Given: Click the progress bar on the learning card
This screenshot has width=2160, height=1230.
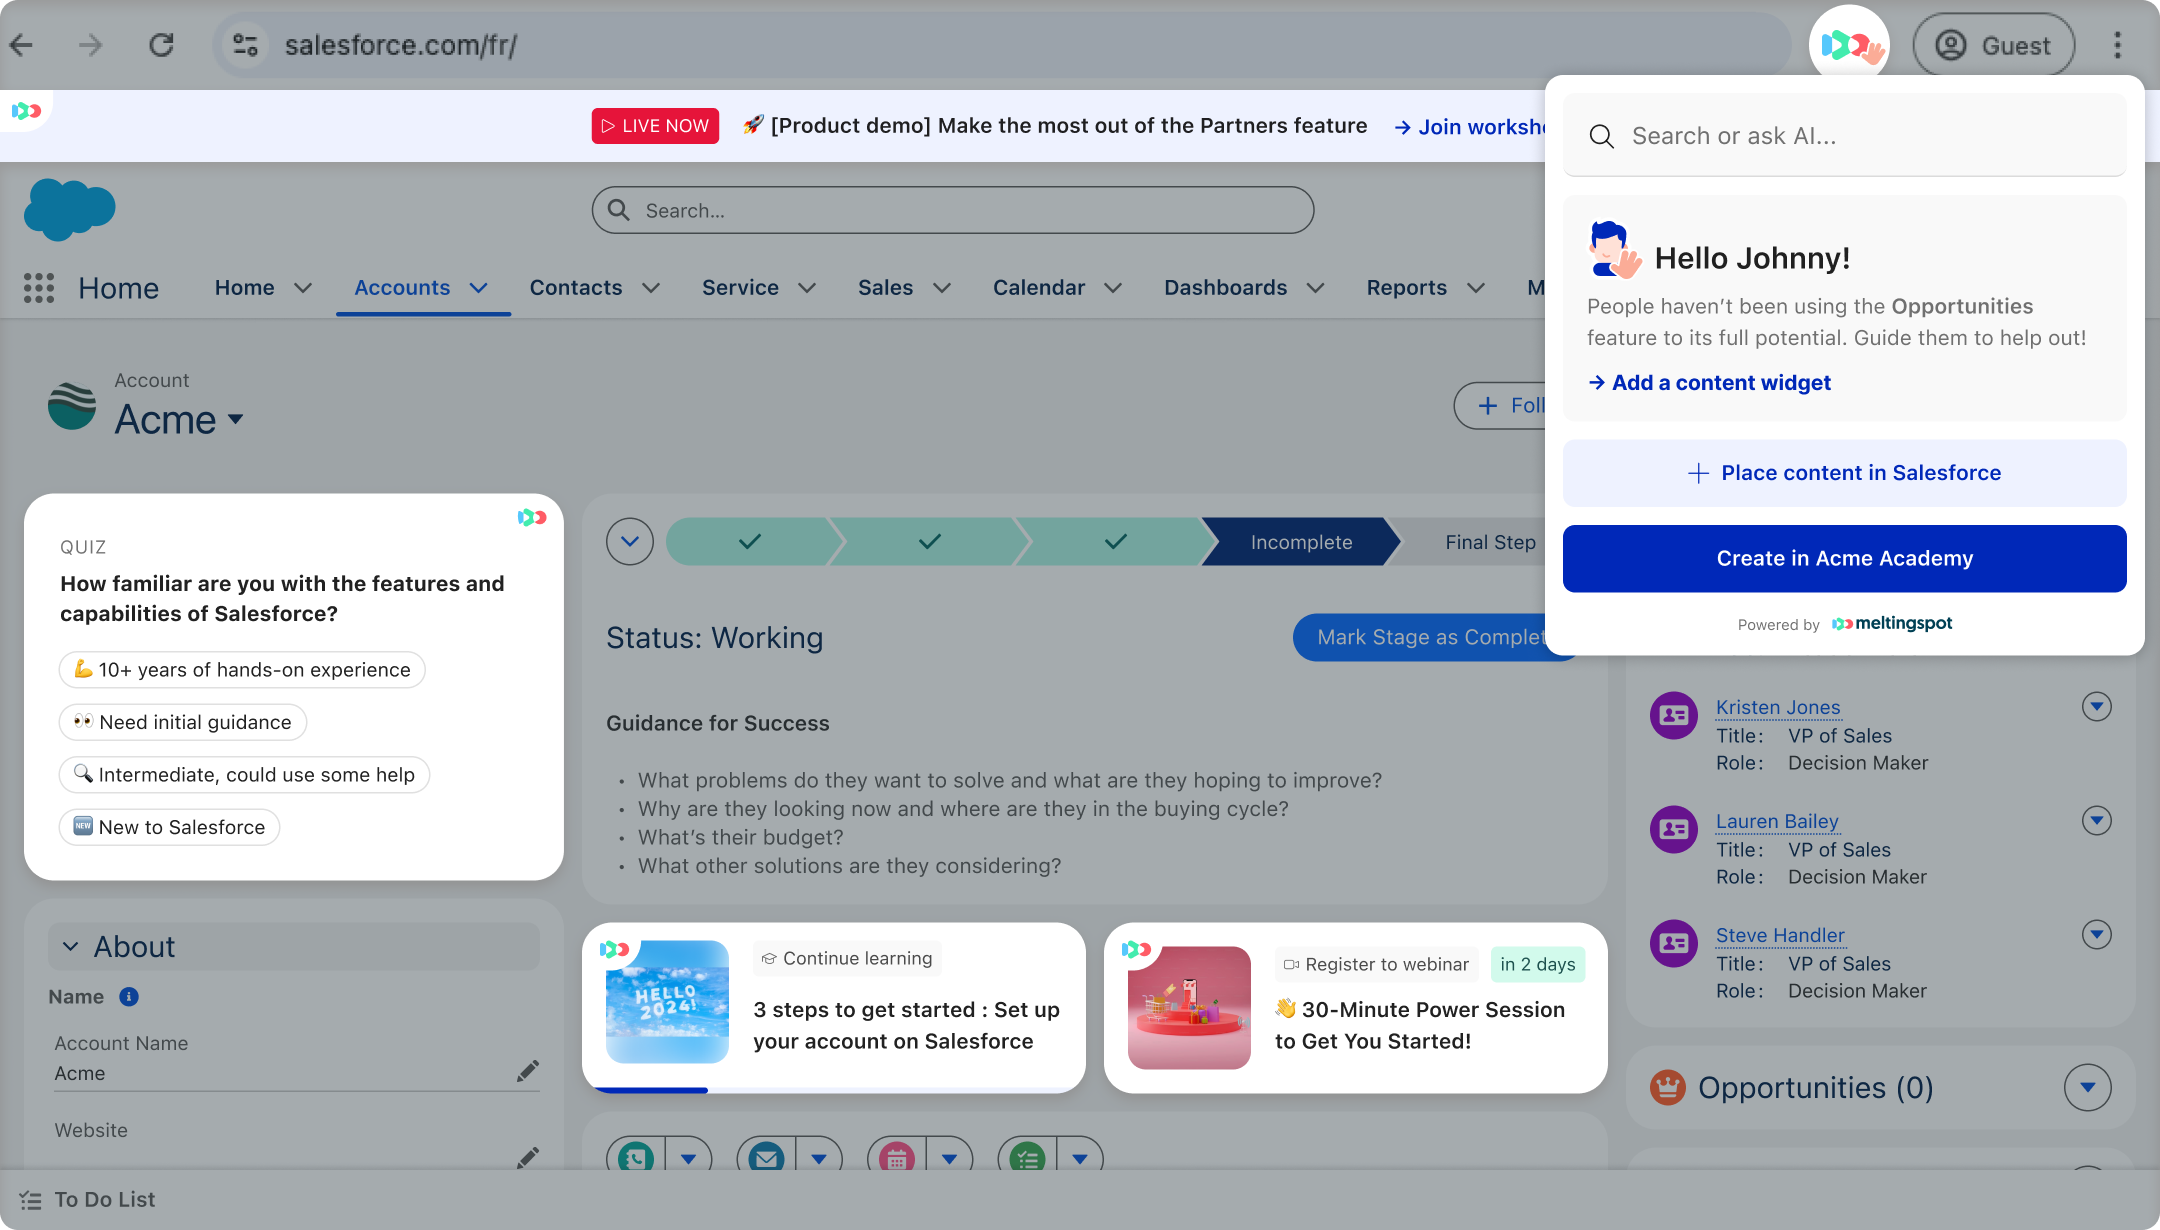Looking at the screenshot, I should point(651,1090).
